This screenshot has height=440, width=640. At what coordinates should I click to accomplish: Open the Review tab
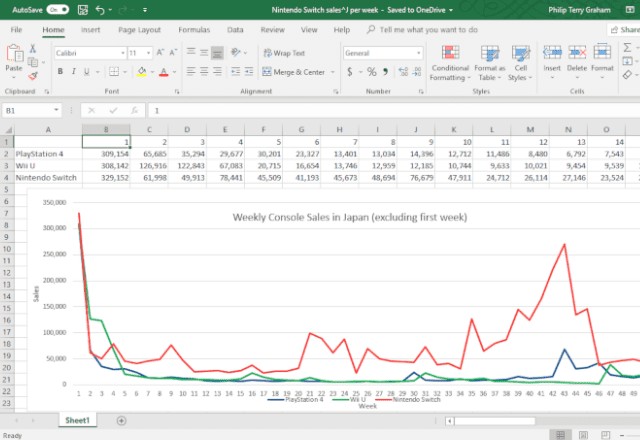tap(273, 30)
